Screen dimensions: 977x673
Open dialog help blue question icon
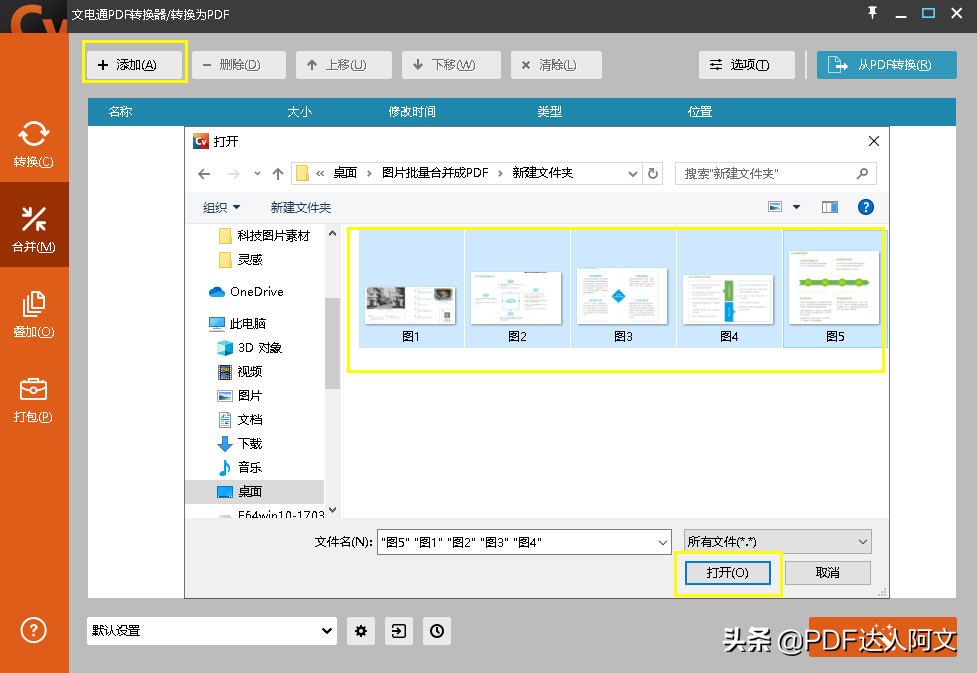coord(865,207)
